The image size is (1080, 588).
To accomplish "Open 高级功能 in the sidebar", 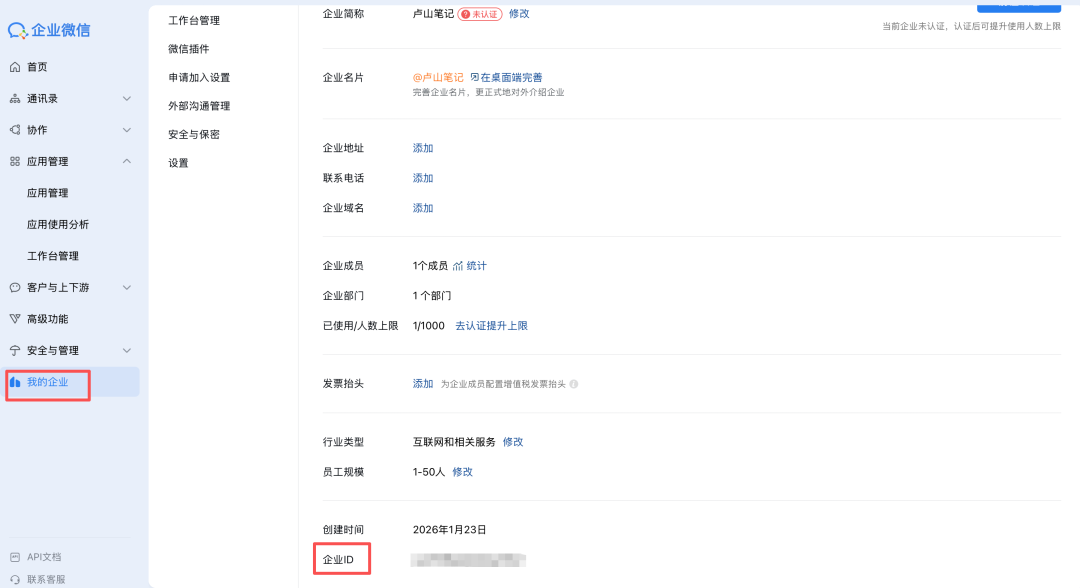I will coord(48,319).
